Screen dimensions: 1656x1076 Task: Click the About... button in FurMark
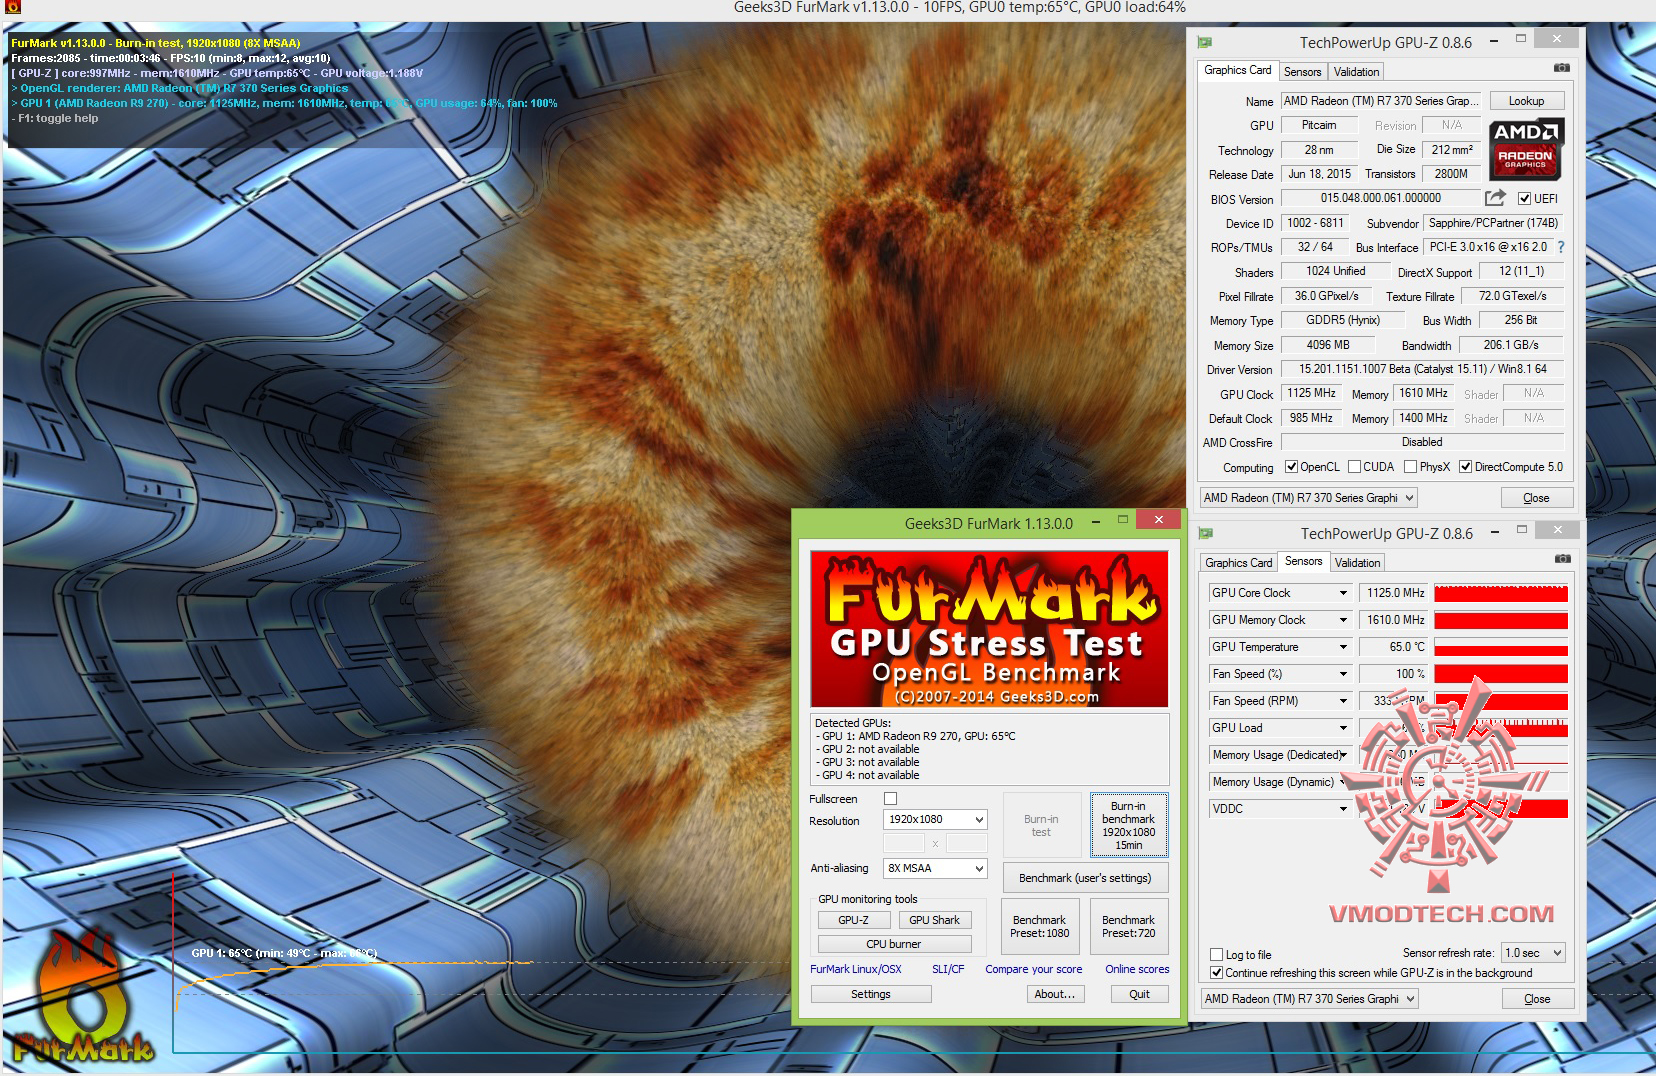(x=1055, y=994)
